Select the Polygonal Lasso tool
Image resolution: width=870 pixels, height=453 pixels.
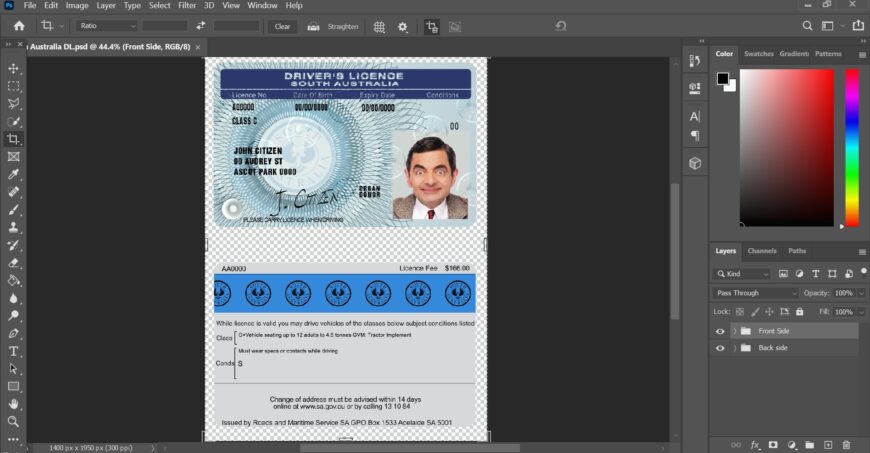(x=13, y=103)
